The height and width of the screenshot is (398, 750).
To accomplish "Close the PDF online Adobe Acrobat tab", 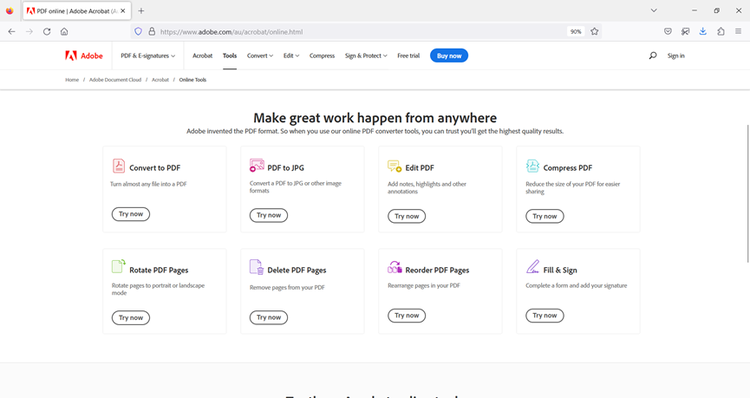I will 123,11.
